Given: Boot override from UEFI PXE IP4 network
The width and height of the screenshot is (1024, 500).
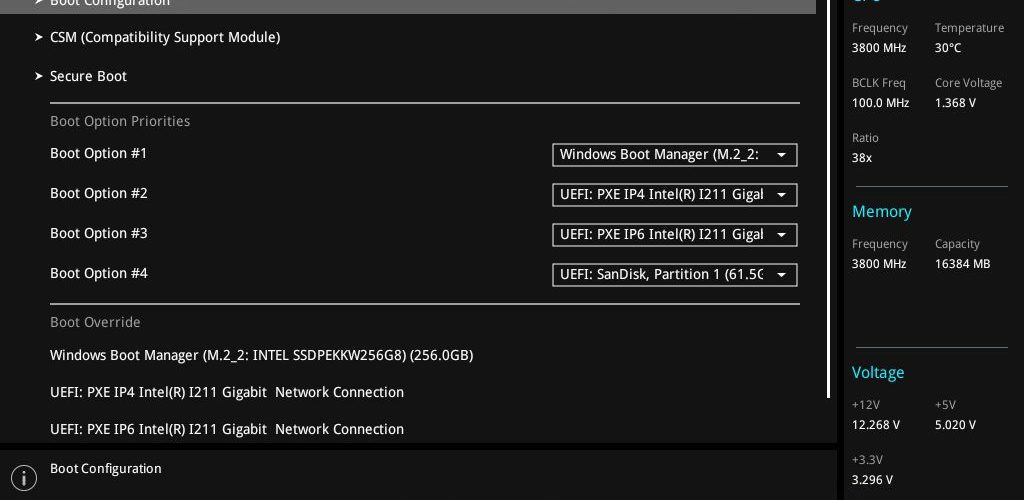Looking at the screenshot, I should tap(227, 392).
